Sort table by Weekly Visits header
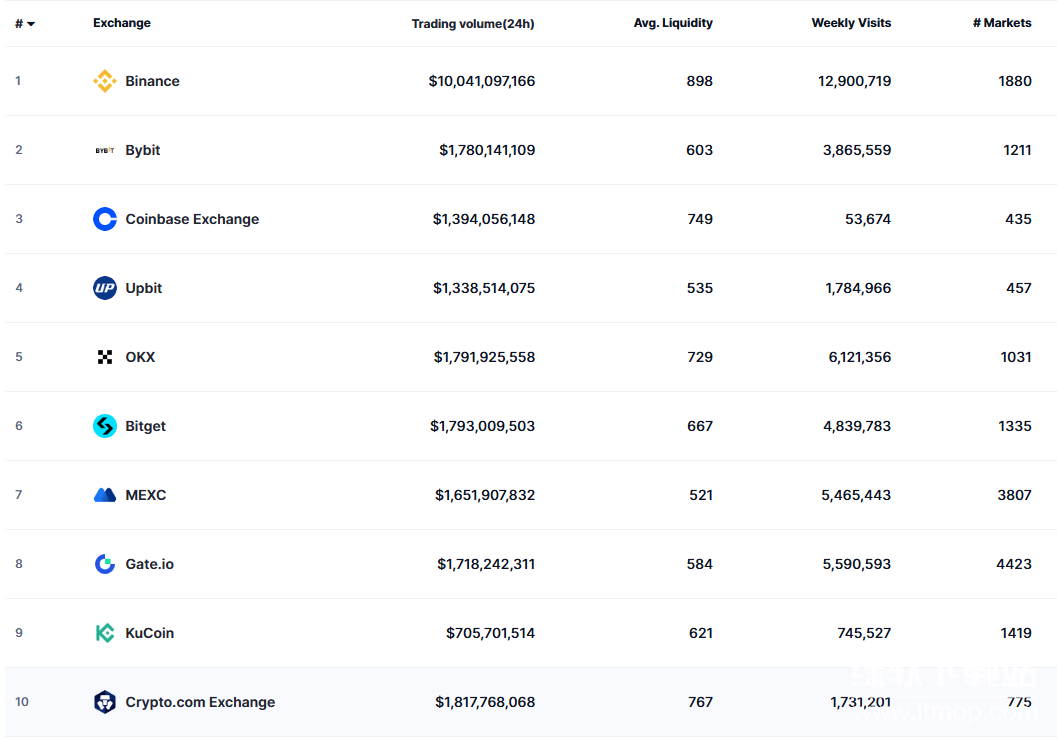The height and width of the screenshot is (741, 1057). pyautogui.click(x=851, y=23)
